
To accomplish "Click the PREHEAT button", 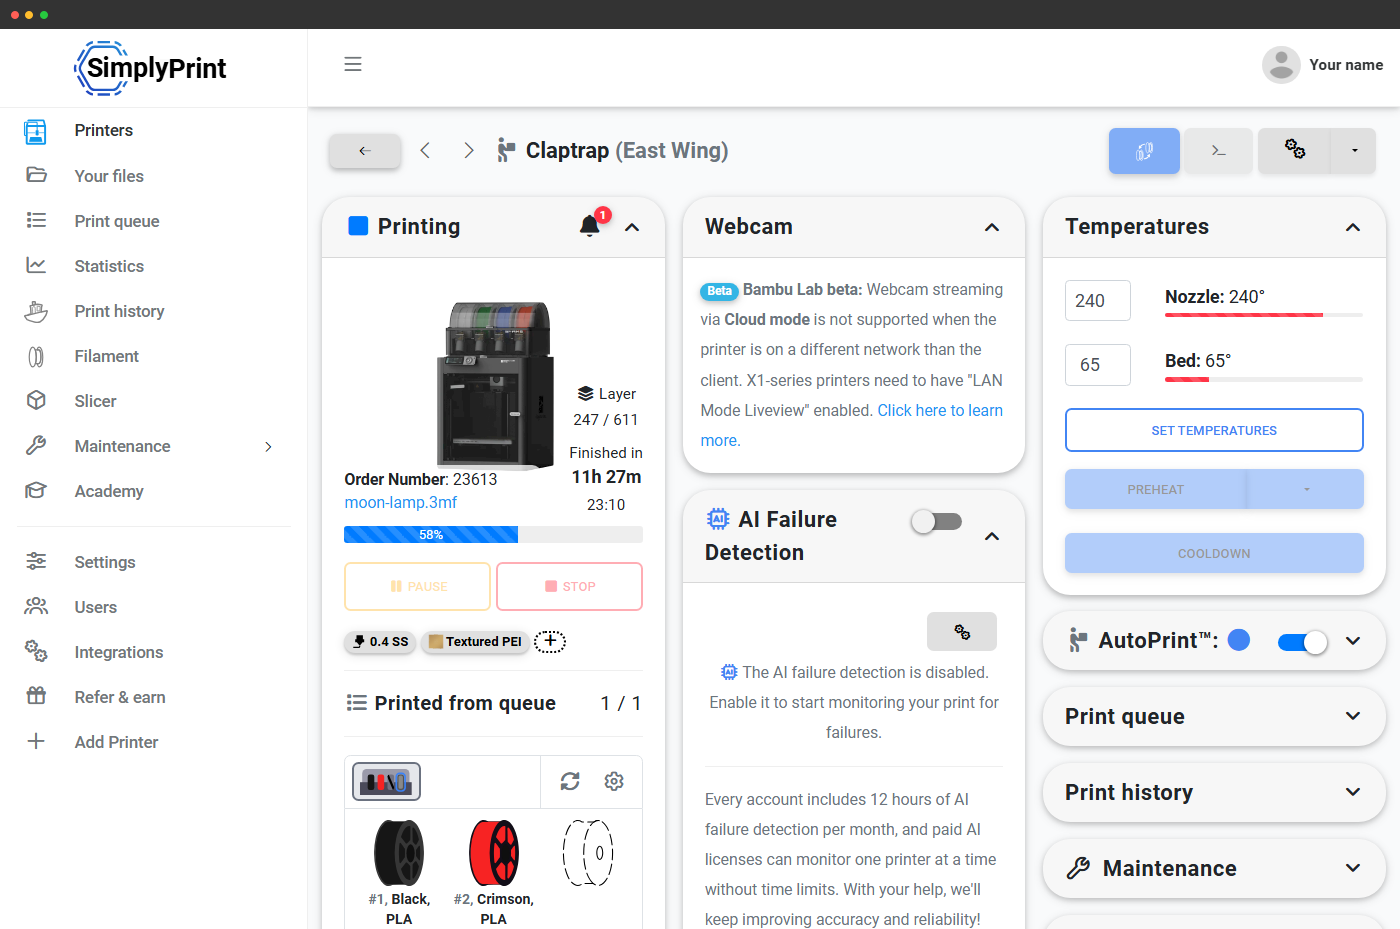I will pos(1155,489).
